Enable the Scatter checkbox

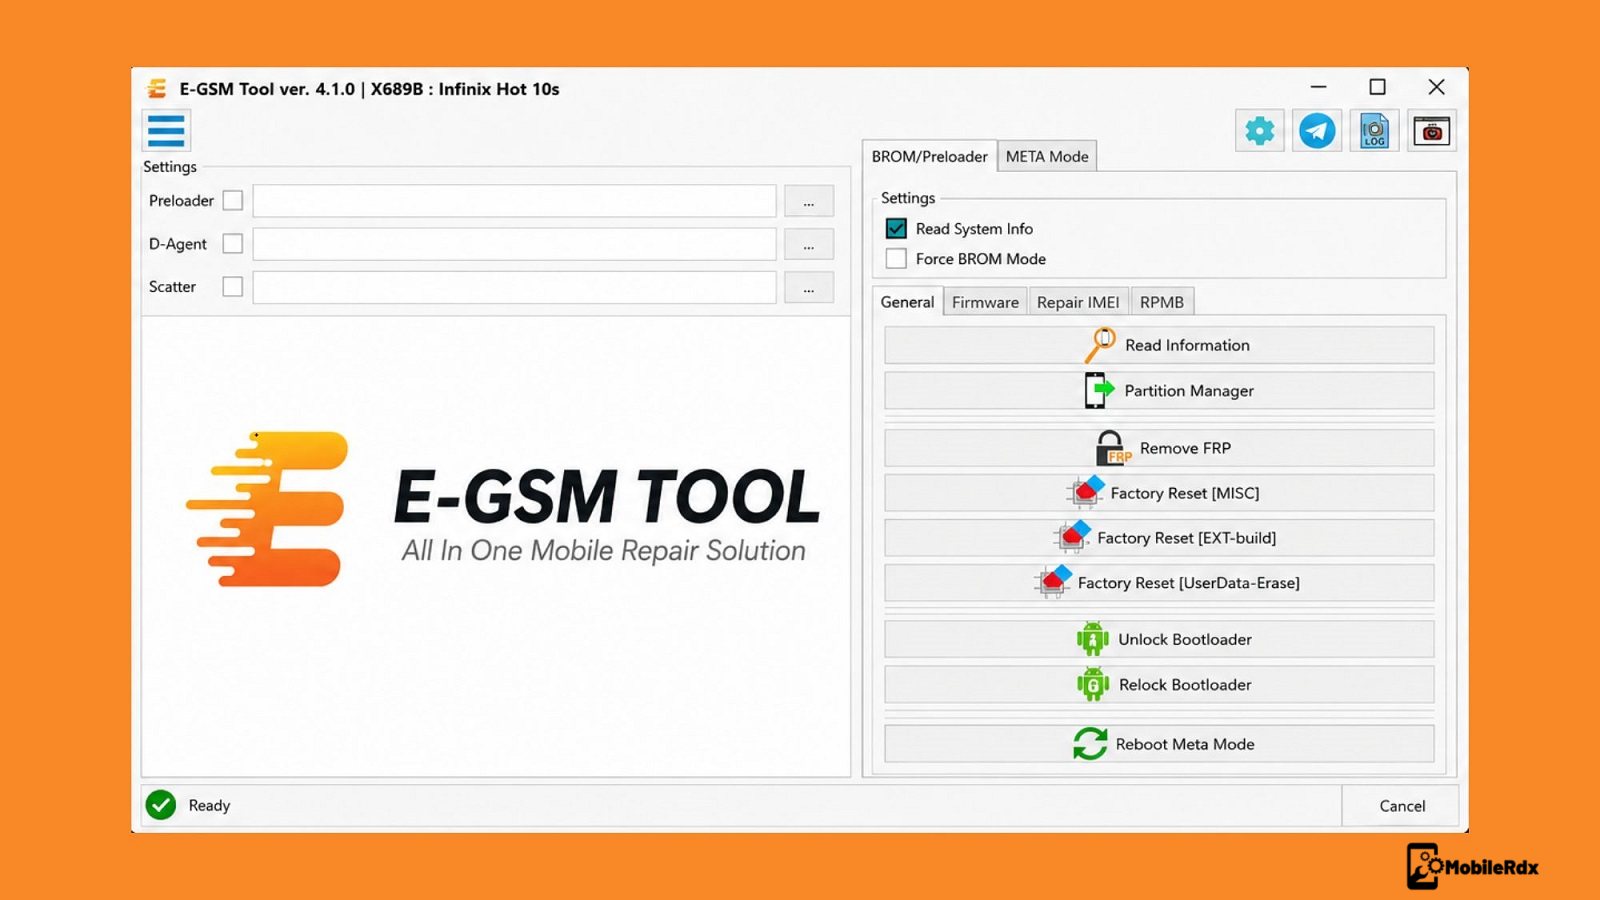click(x=233, y=286)
